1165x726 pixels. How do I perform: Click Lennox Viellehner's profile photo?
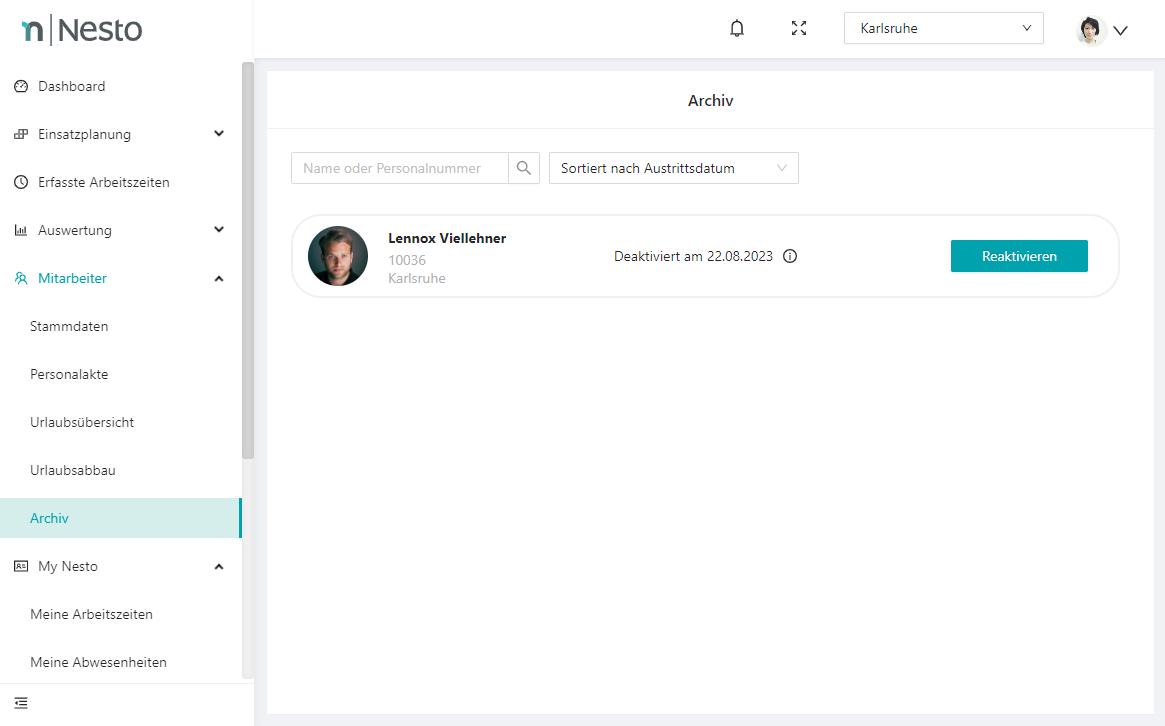pos(338,256)
